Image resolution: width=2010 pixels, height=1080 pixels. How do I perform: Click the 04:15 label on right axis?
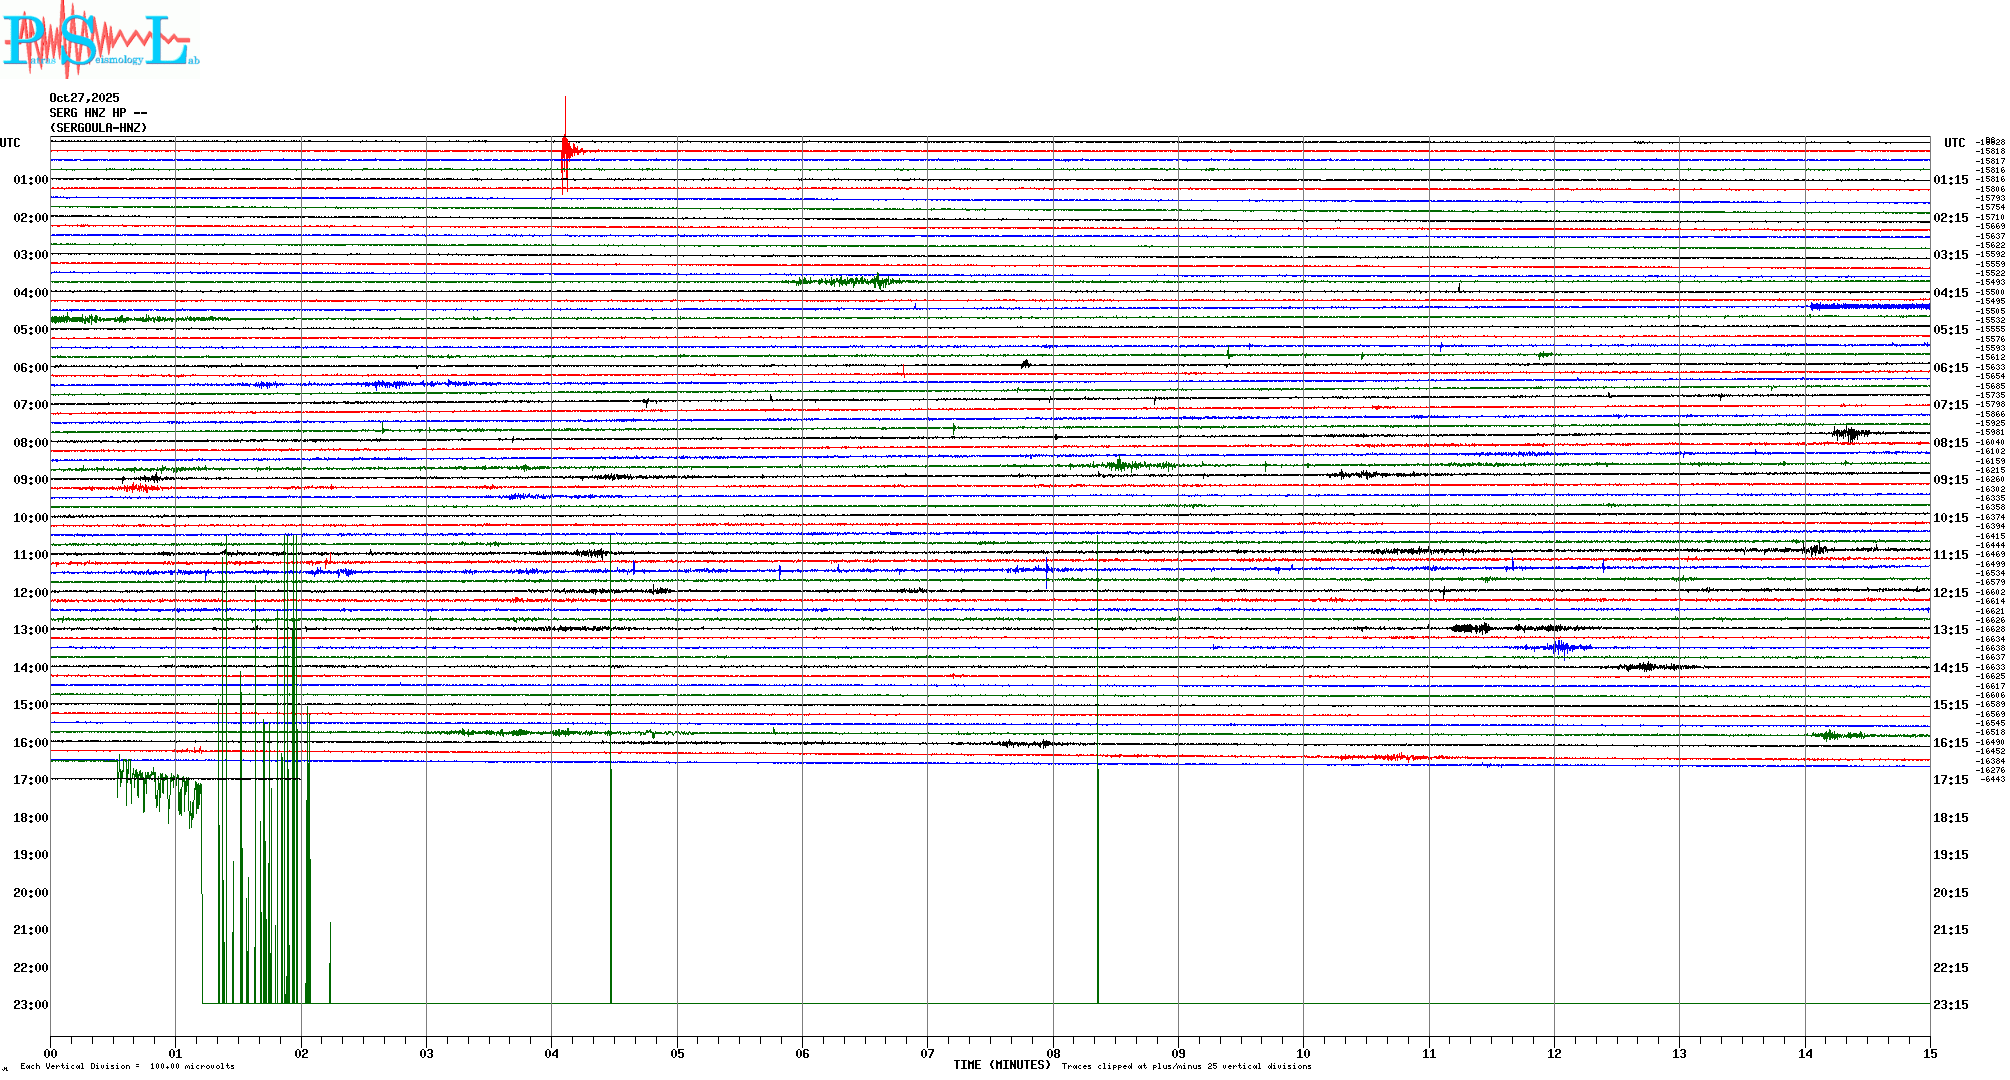click(x=1950, y=293)
